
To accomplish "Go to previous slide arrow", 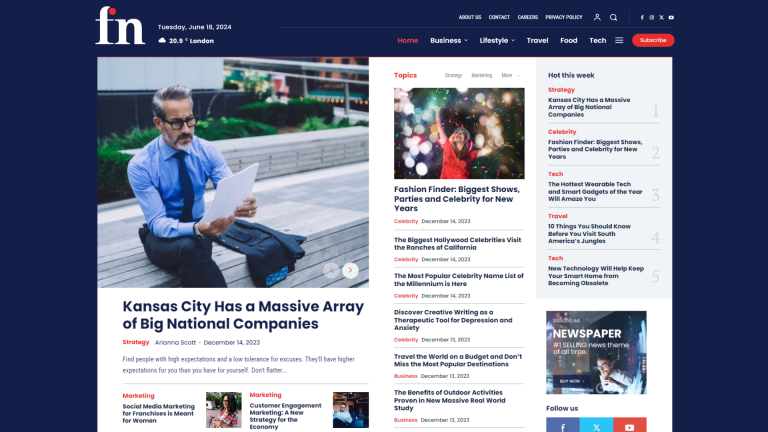I will click(331, 270).
